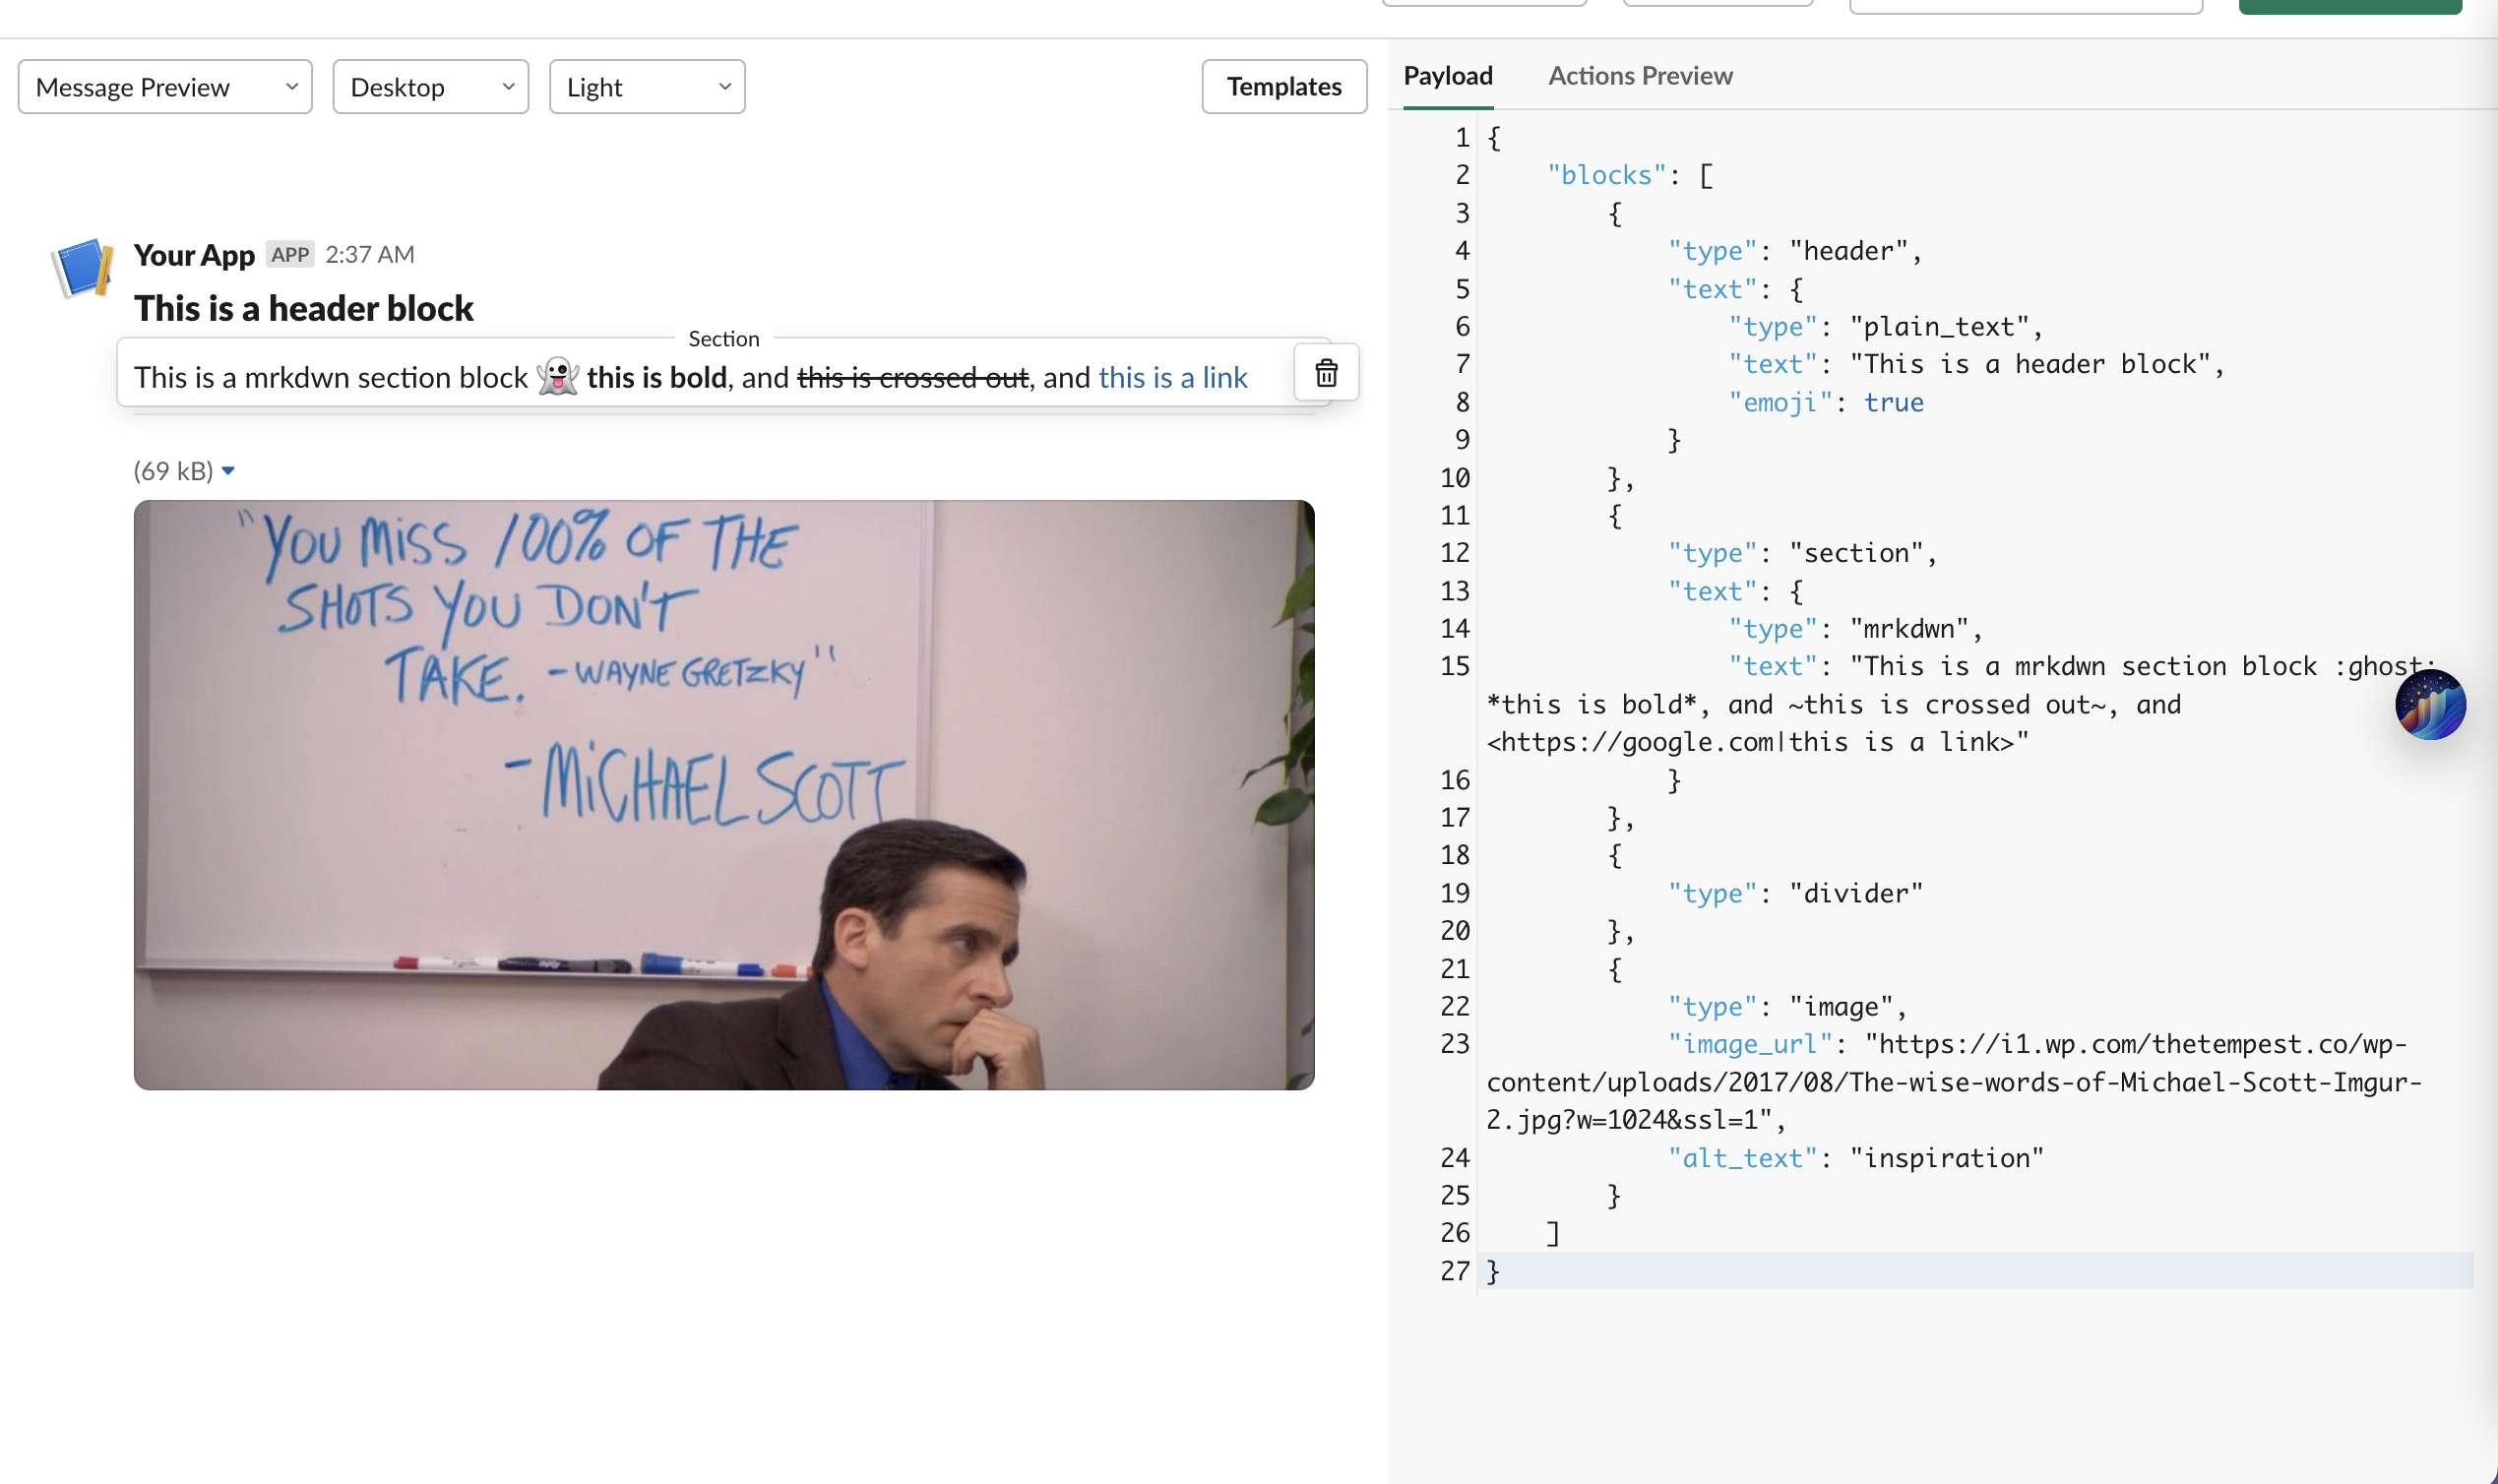
Task: Delete the Section block with trash icon
Action: click(1326, 373)
